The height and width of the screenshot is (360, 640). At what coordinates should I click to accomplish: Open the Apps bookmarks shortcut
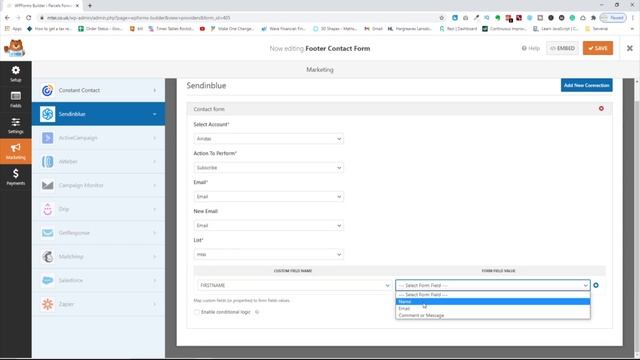(13, 29)
